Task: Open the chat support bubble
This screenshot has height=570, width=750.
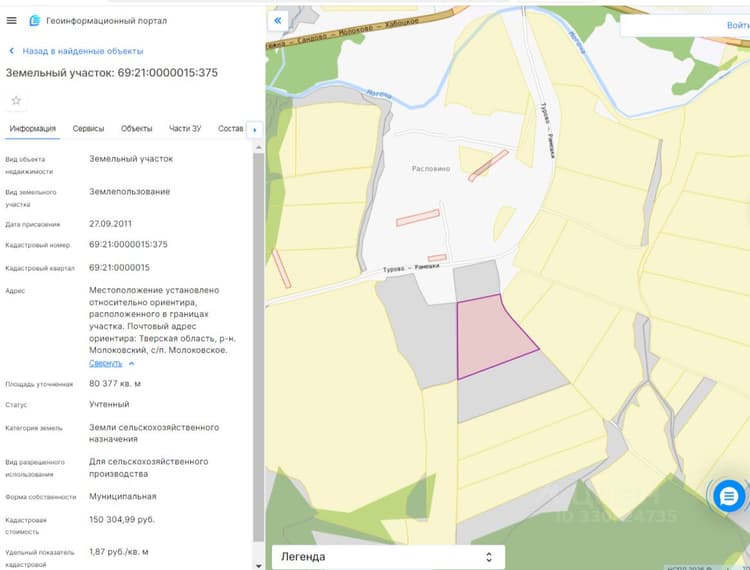Action: point(728,496)
